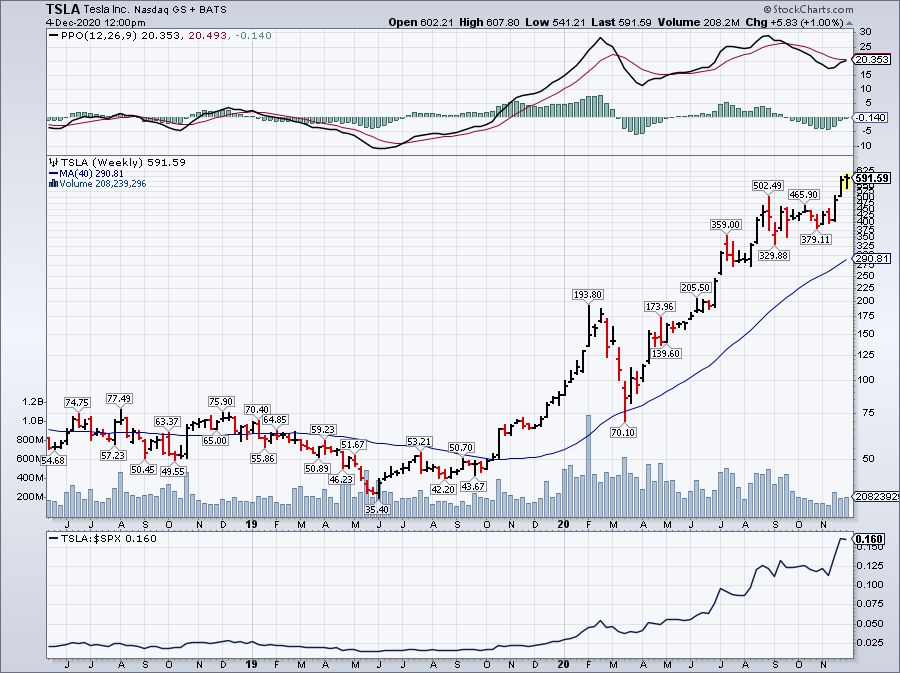This screenshot has width=900, height=673.
Task: Click the 173.96 price peak label
Action: point(660,306)
